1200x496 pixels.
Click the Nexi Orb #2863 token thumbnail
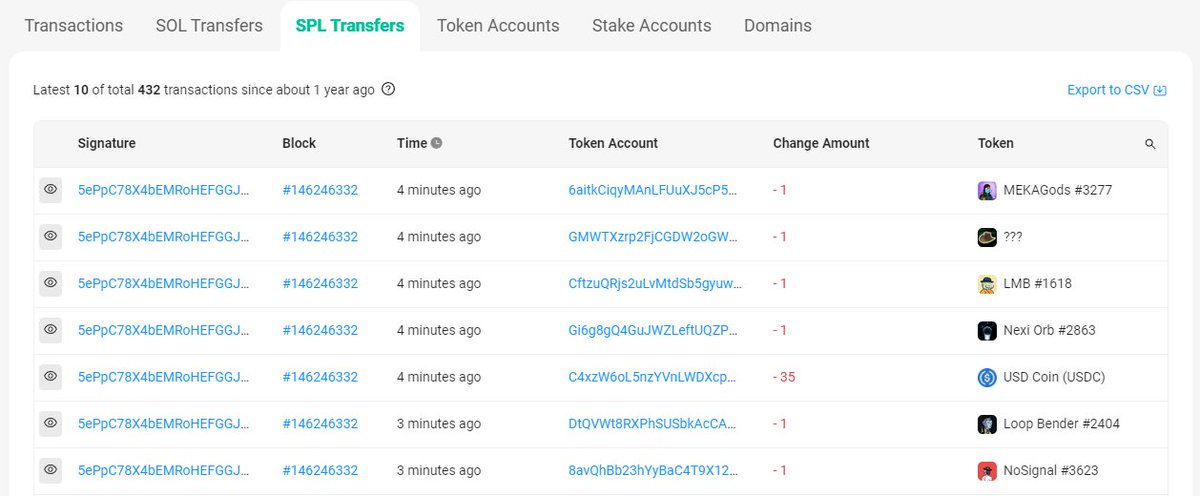pos(987,330)
